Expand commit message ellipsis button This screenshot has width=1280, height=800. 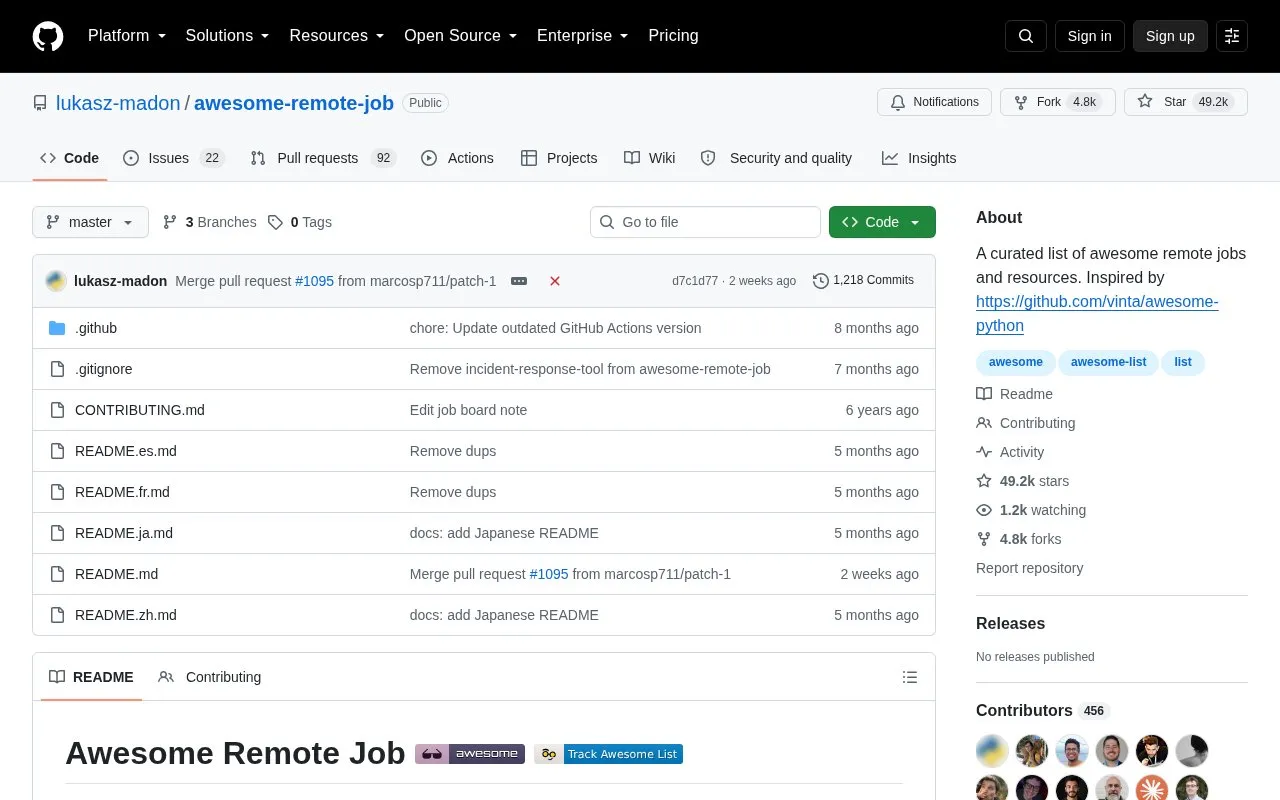click(519, 281)
